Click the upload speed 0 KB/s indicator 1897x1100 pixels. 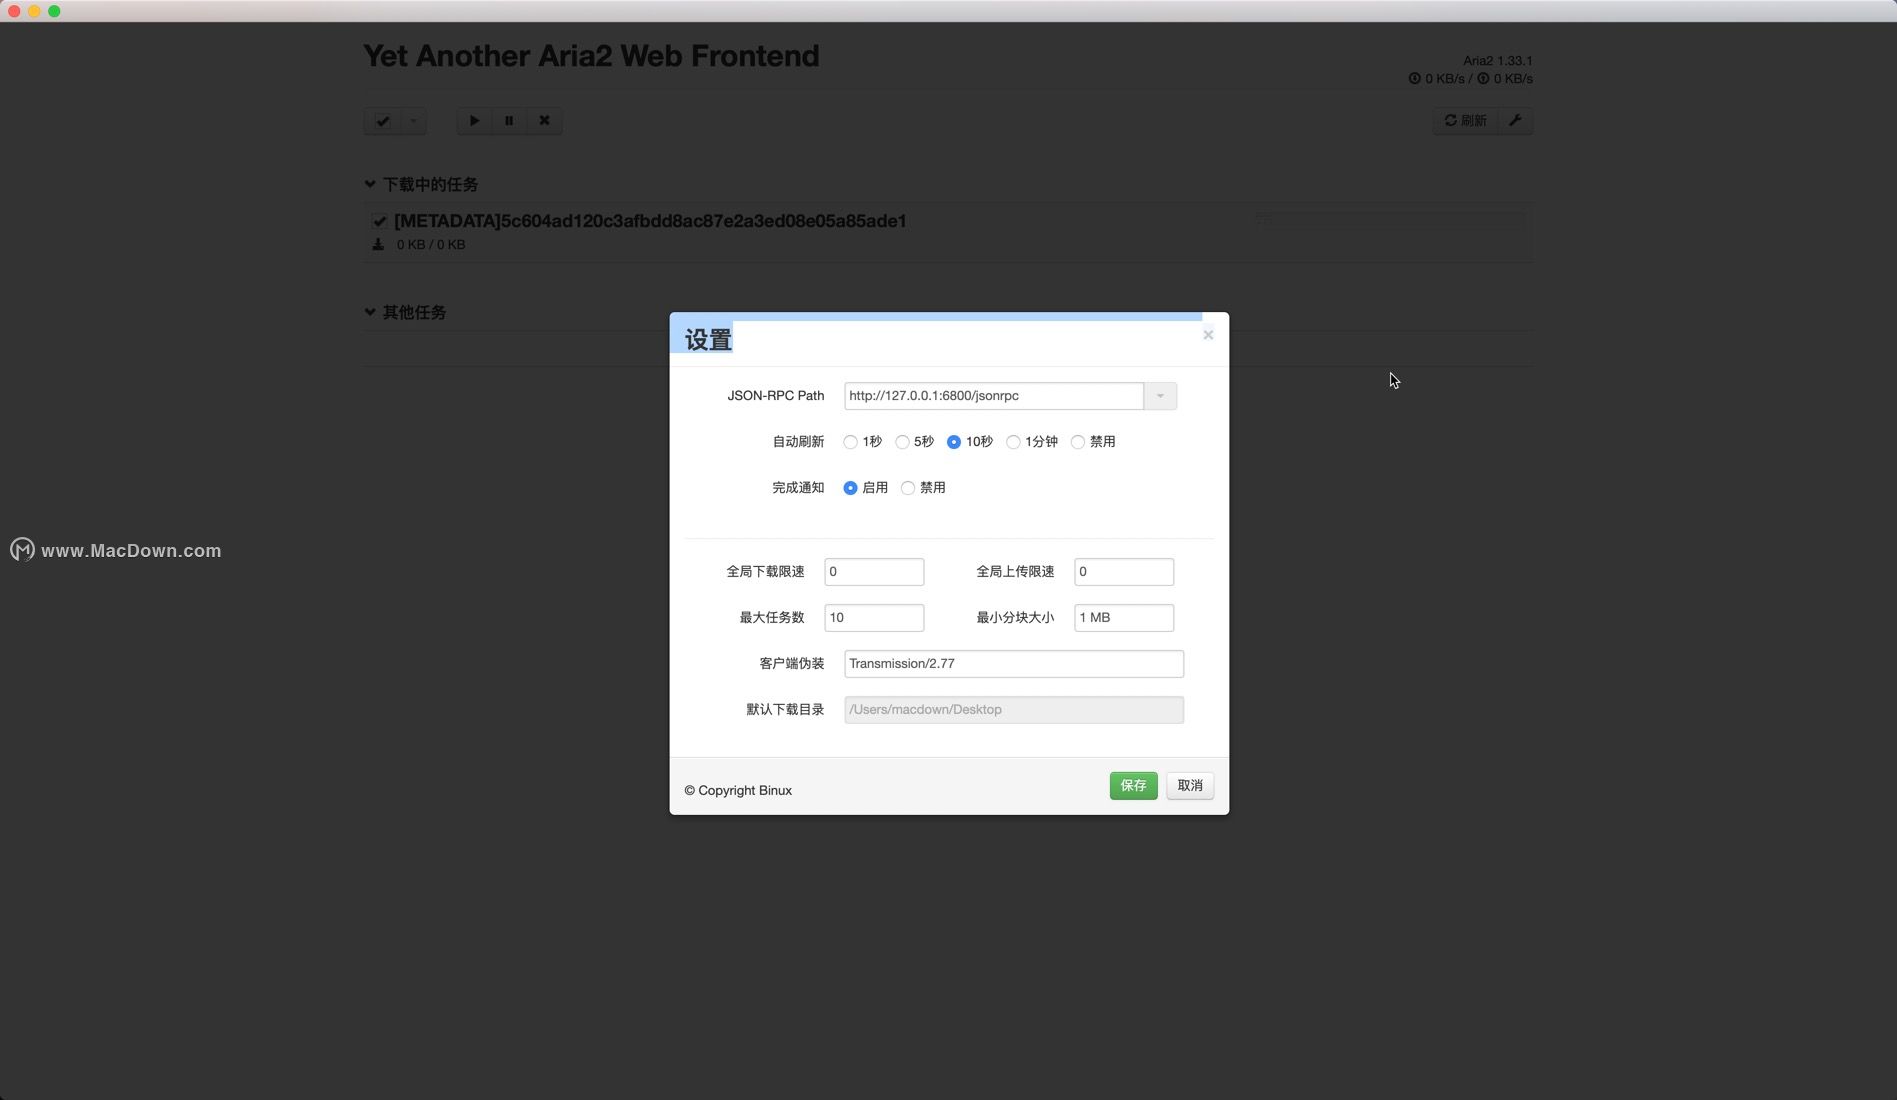tap(1505, 79)
